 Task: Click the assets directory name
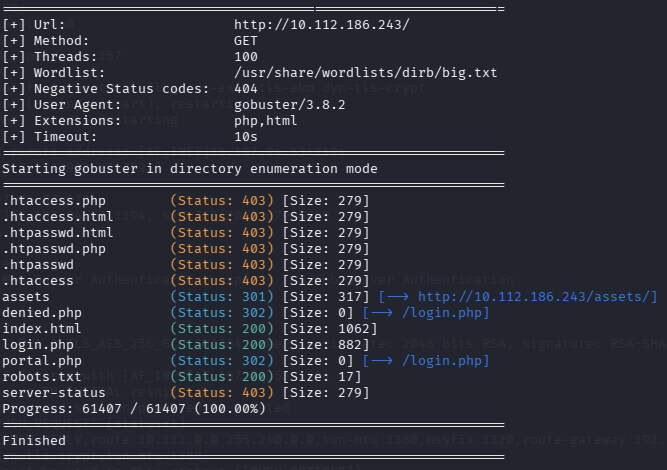click(27, 297)
